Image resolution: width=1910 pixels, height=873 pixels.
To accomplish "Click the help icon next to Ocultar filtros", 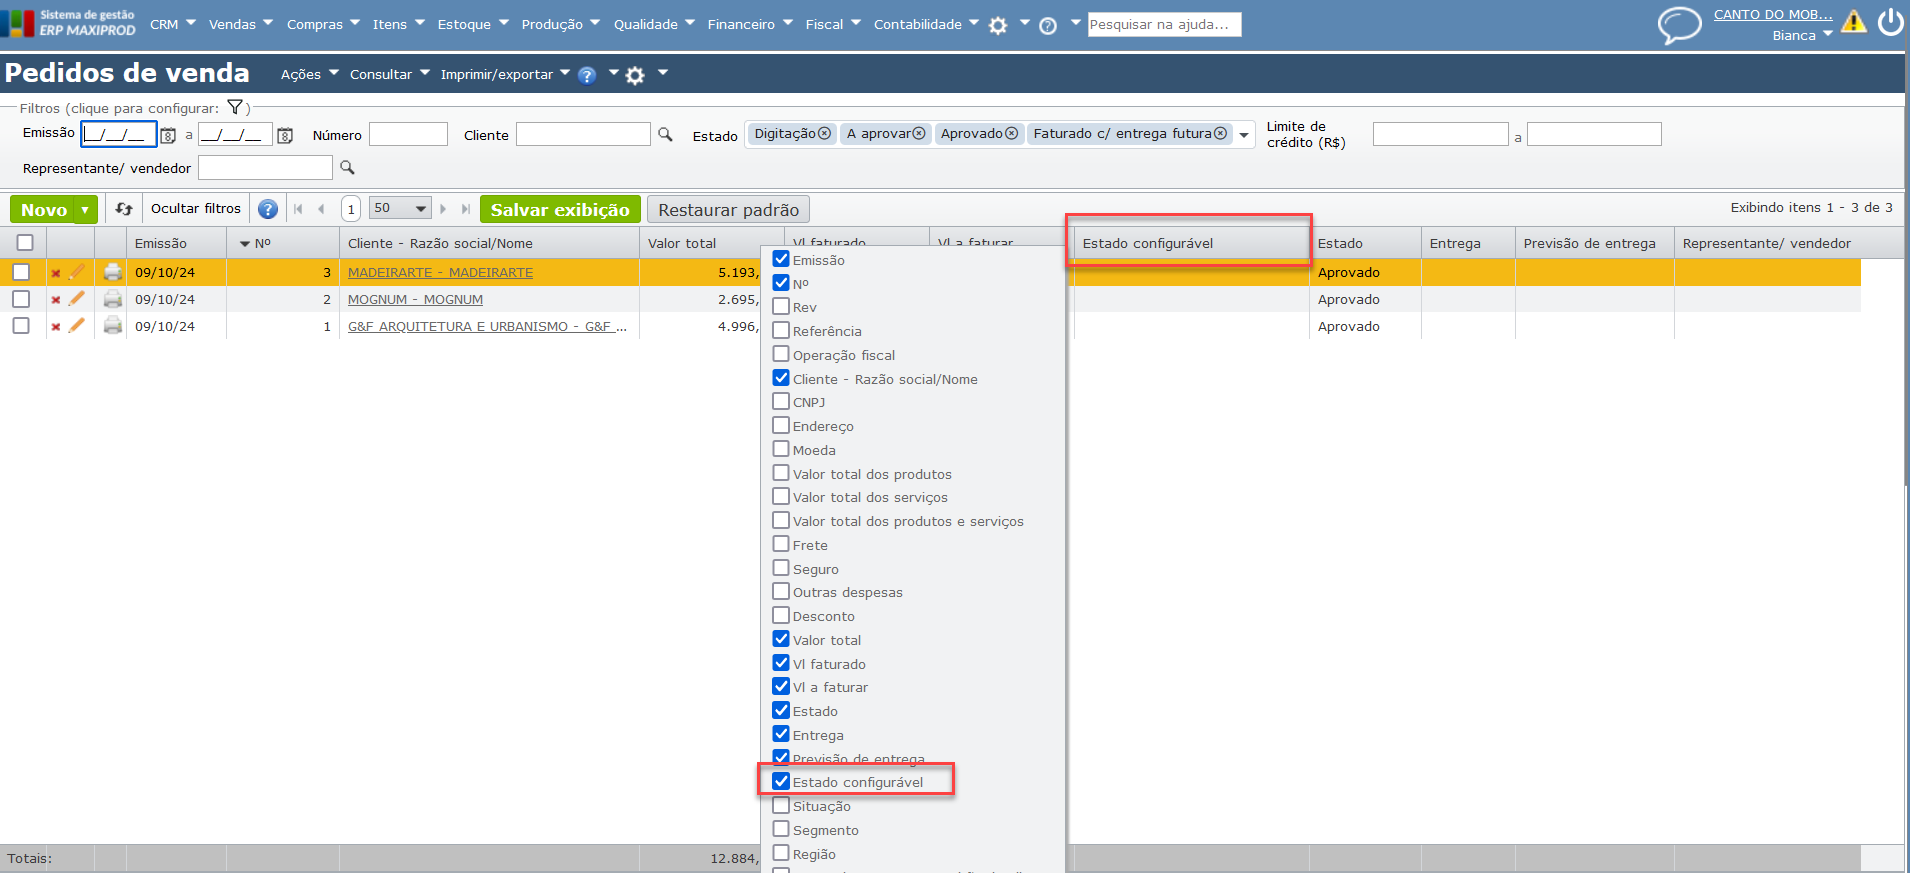I will 268,209.
